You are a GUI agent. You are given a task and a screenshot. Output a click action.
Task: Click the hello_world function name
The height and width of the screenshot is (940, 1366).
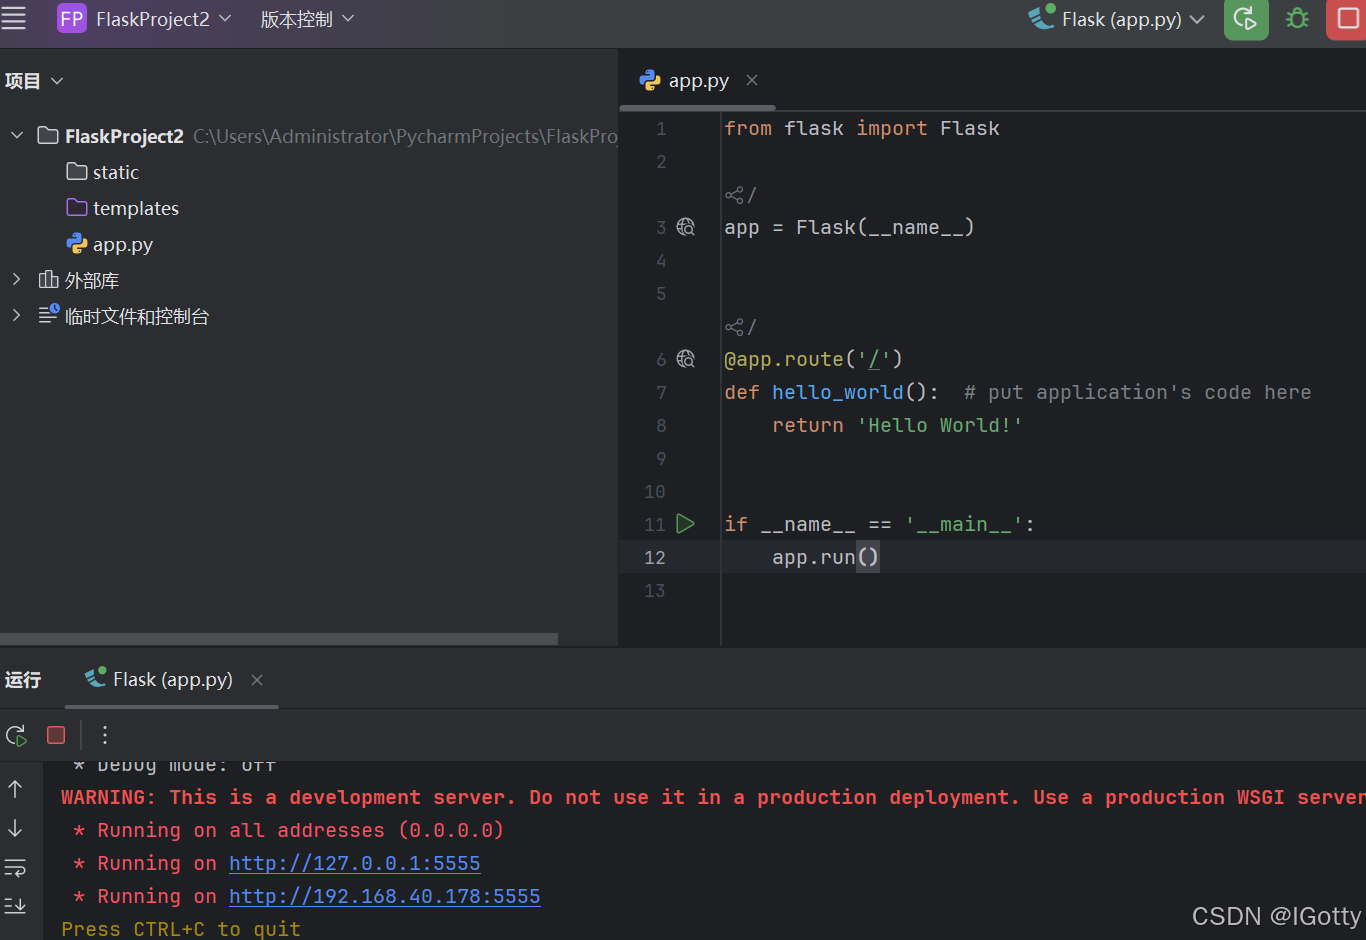(837, 392)
